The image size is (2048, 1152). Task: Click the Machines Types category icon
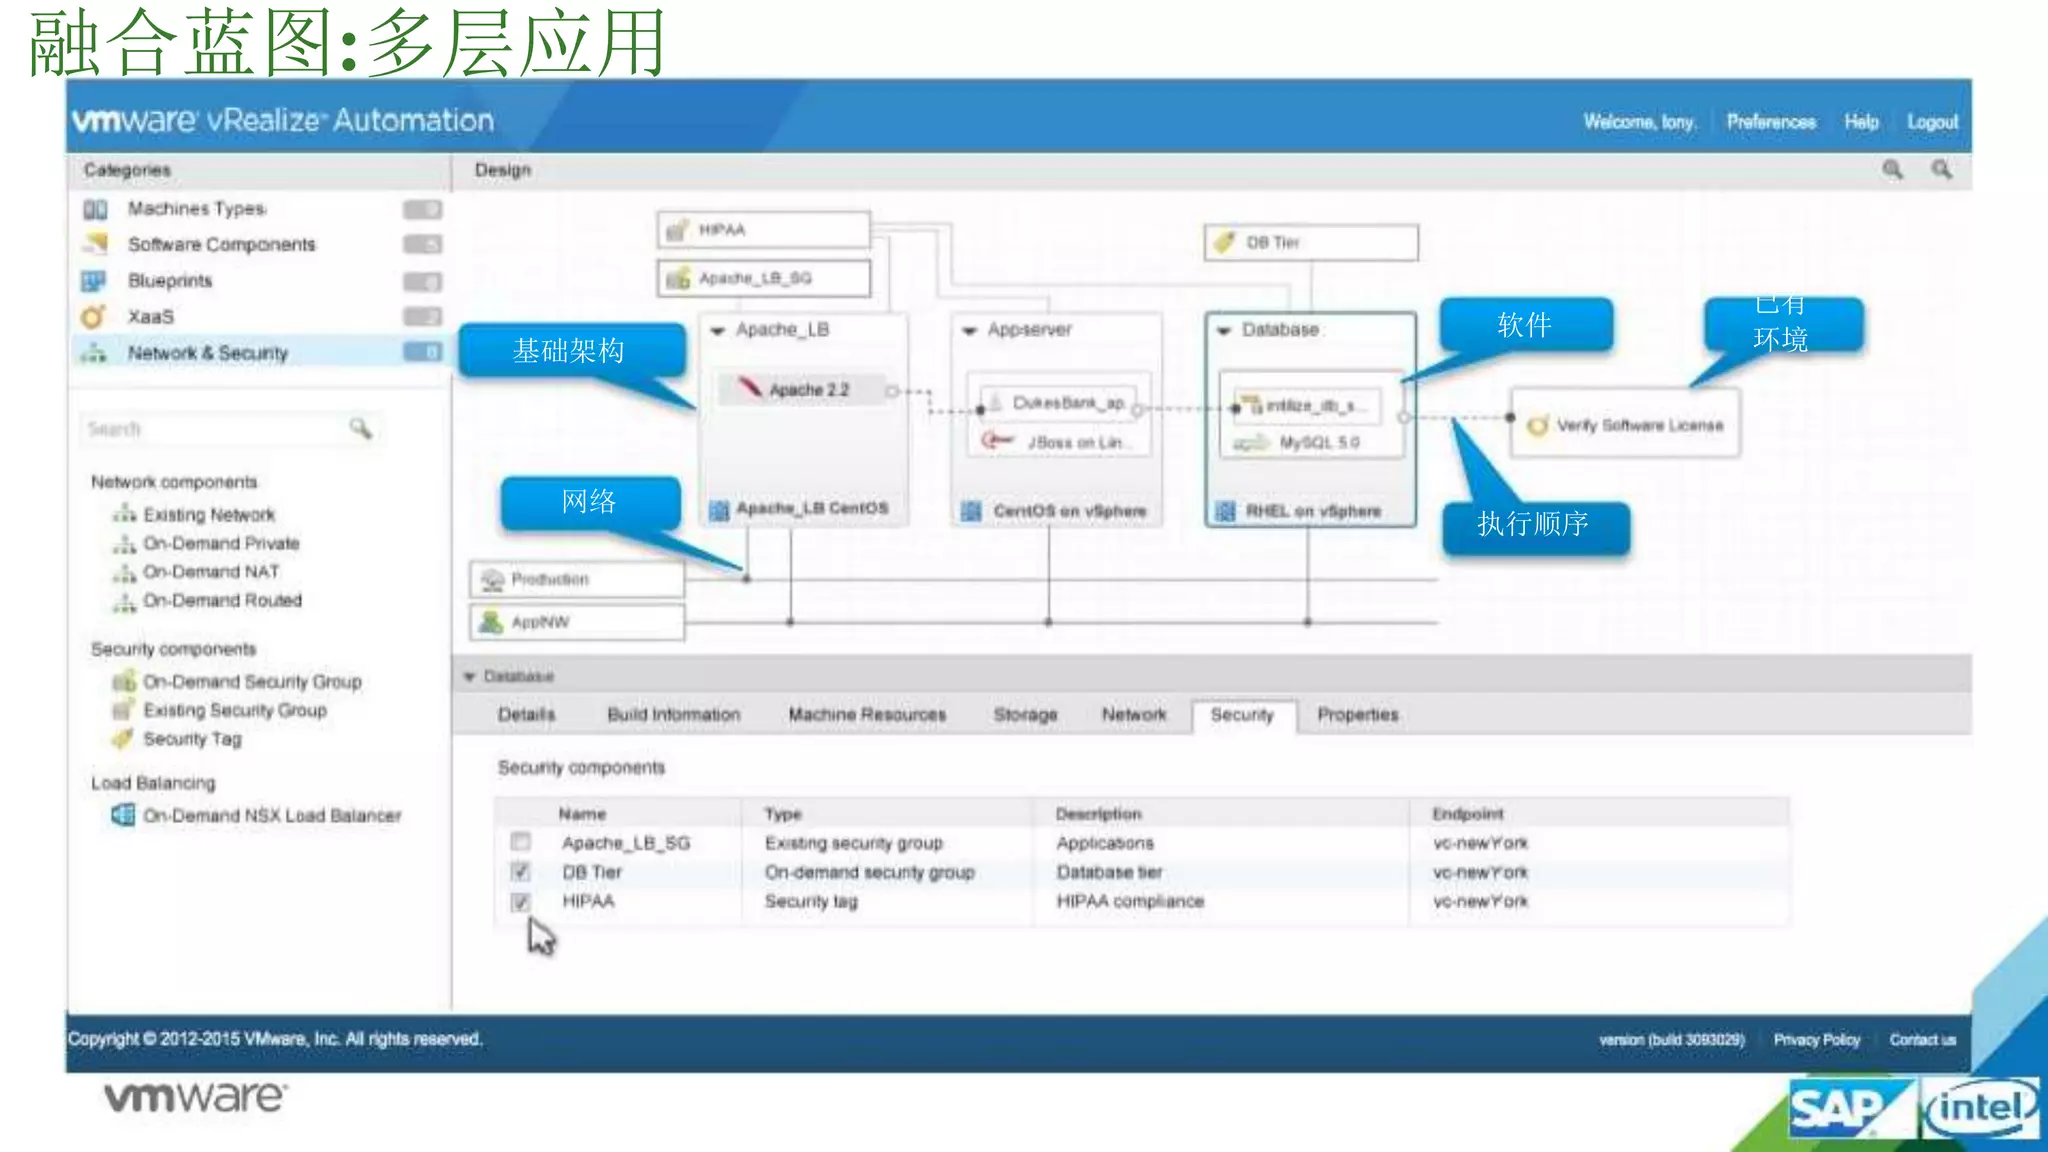point(95,209)
